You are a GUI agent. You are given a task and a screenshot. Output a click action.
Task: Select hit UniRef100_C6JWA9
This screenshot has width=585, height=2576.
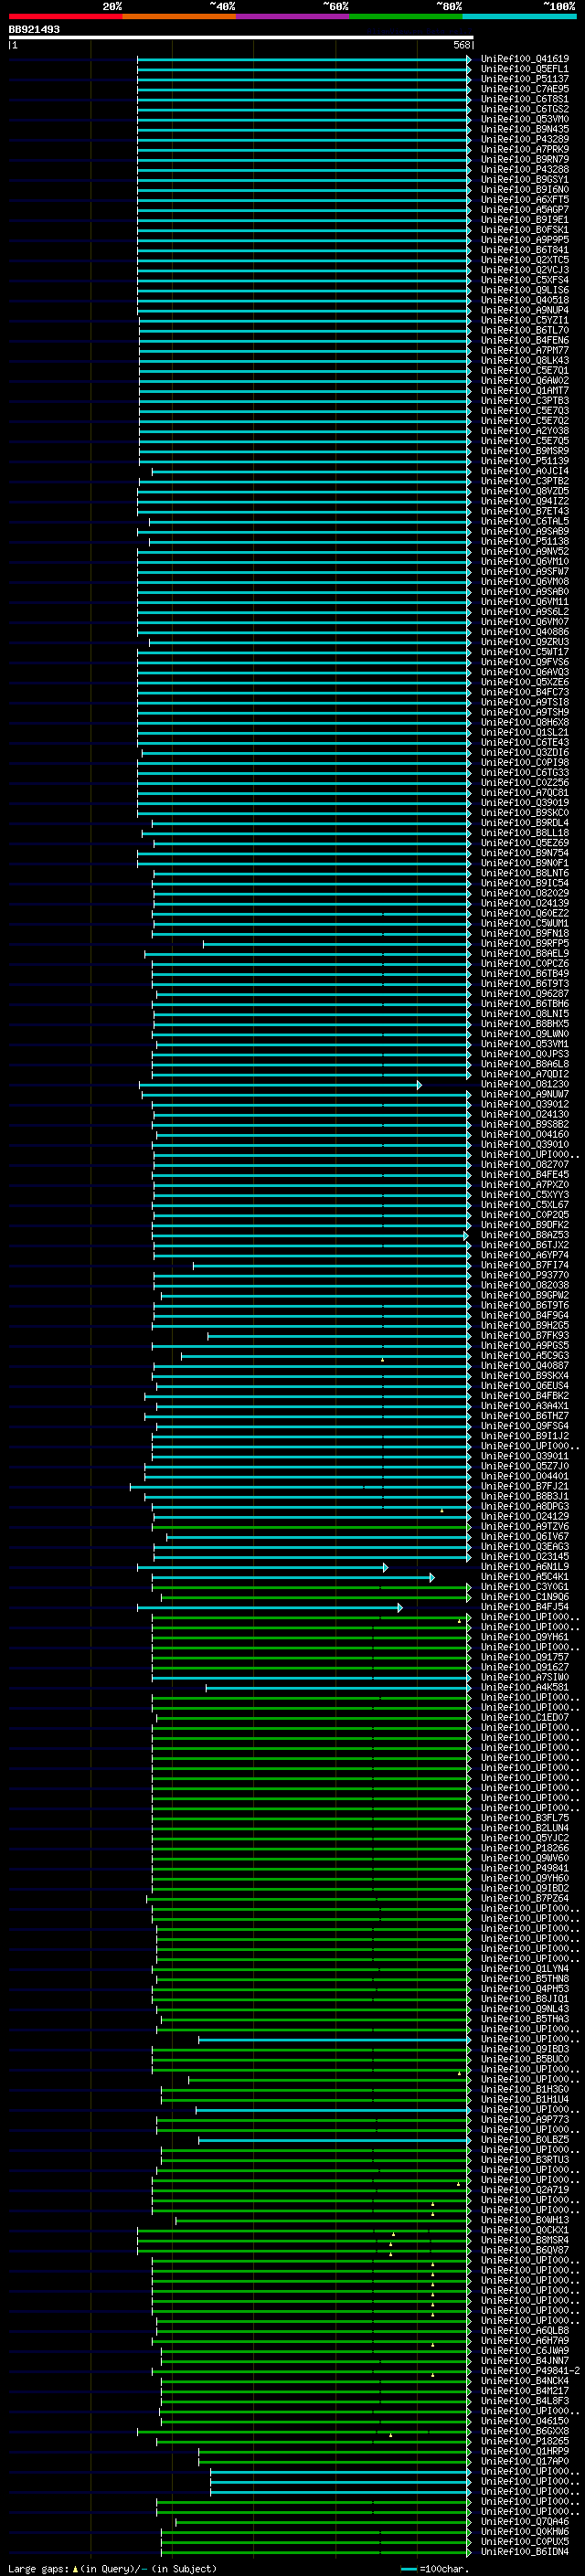(524, 2351)
